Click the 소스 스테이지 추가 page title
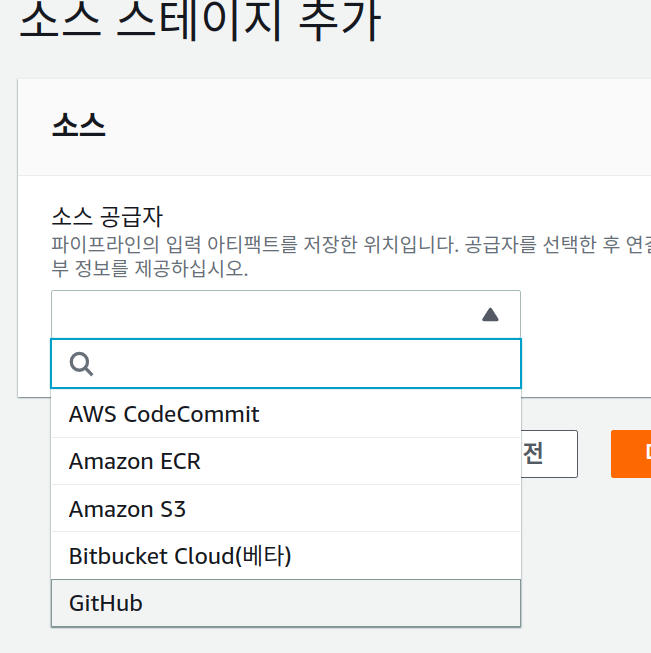The image size is (651, 653). 200,21
